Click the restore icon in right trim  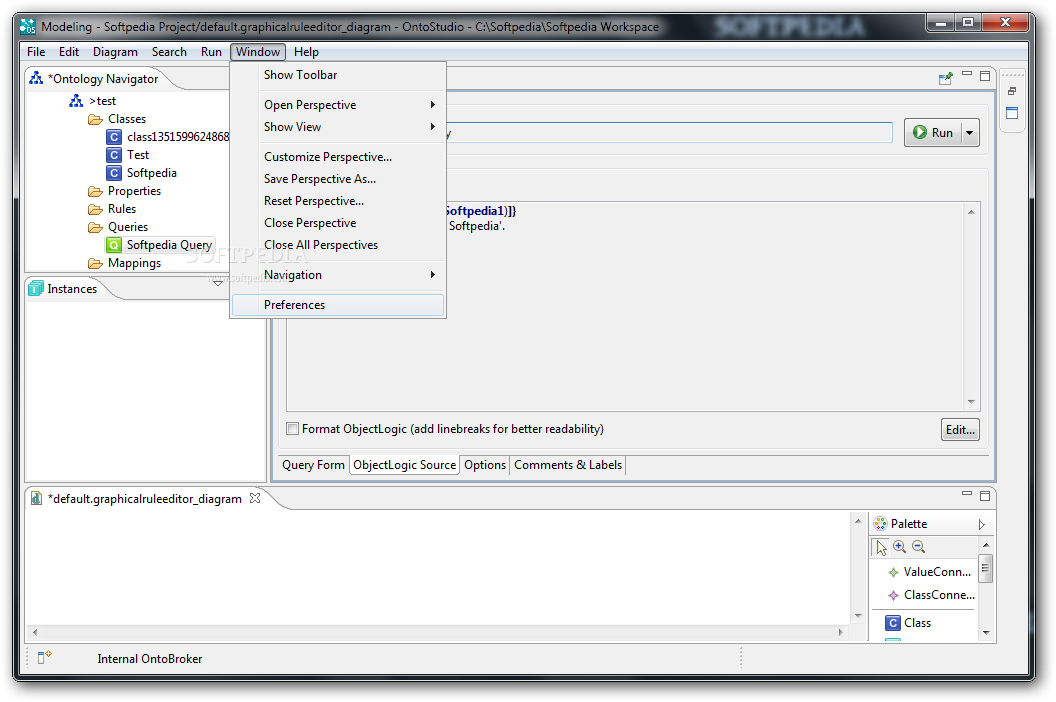tap(1012, 91)
